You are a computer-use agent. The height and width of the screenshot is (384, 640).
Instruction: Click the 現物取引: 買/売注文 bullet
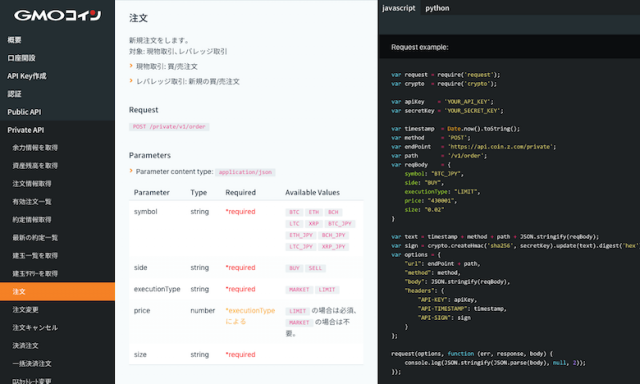pos(167,67)
